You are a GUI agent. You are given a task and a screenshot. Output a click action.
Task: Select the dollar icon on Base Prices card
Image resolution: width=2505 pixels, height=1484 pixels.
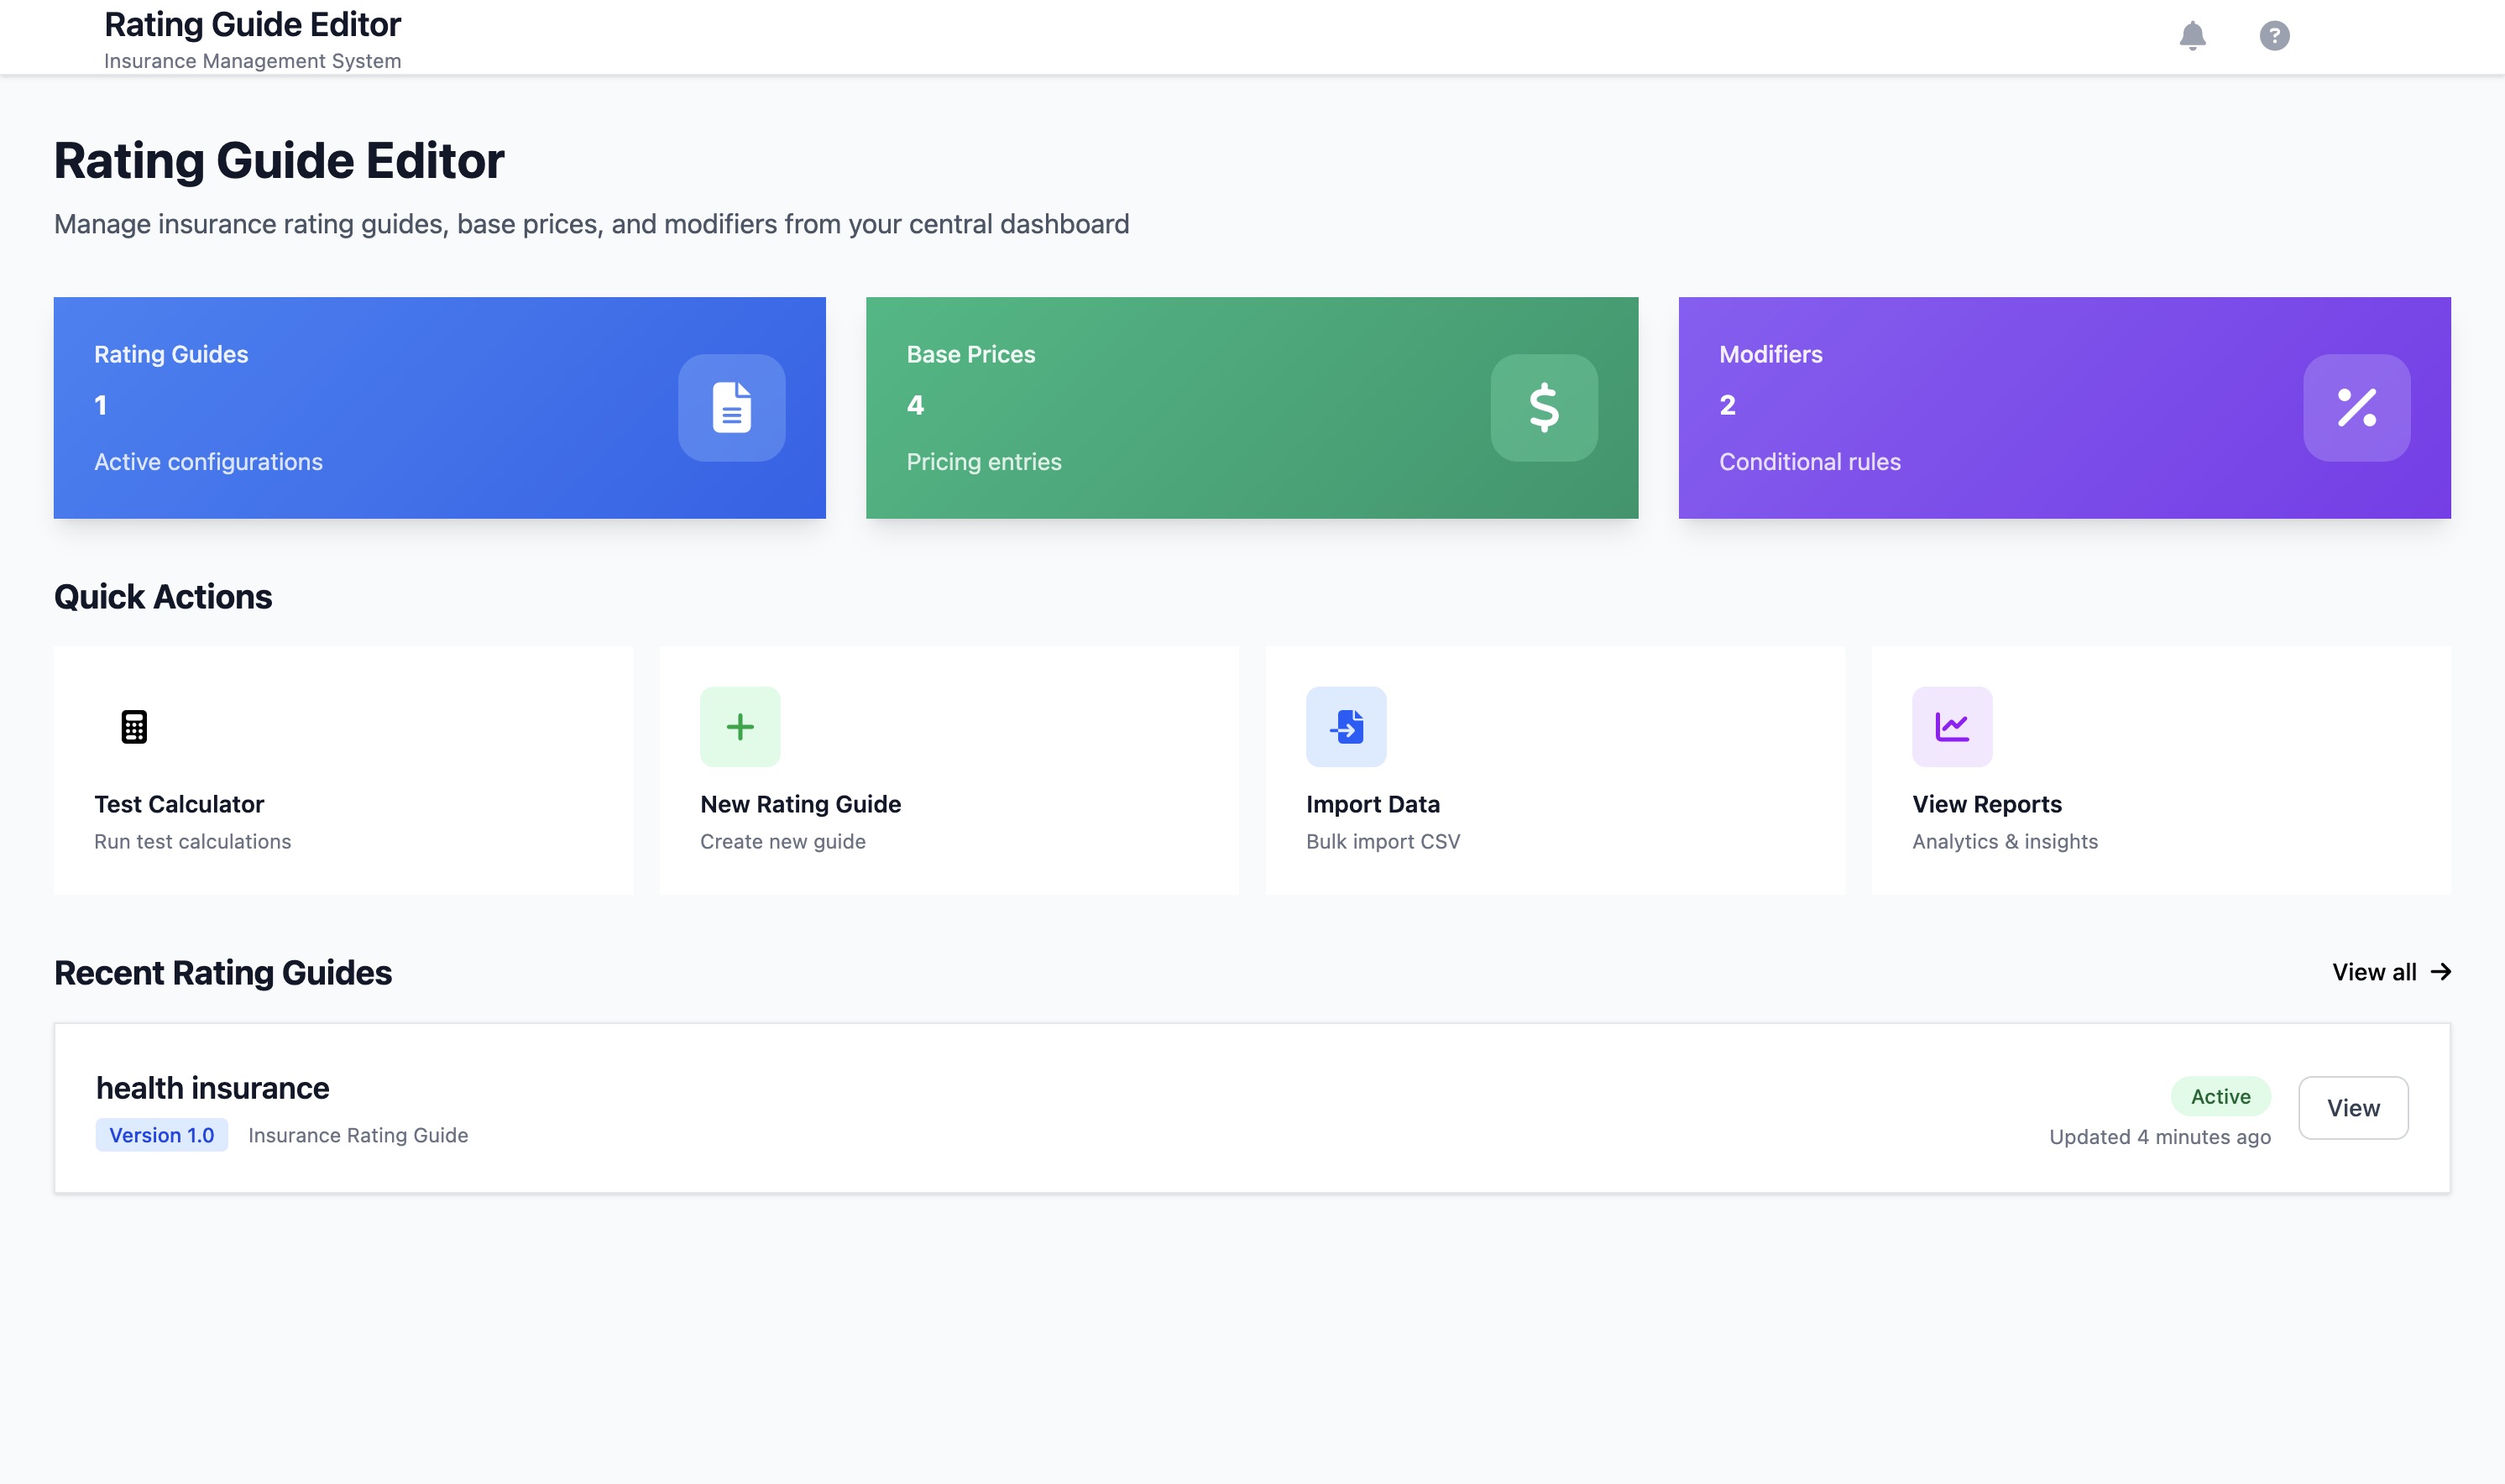[x=1543, y=407]
